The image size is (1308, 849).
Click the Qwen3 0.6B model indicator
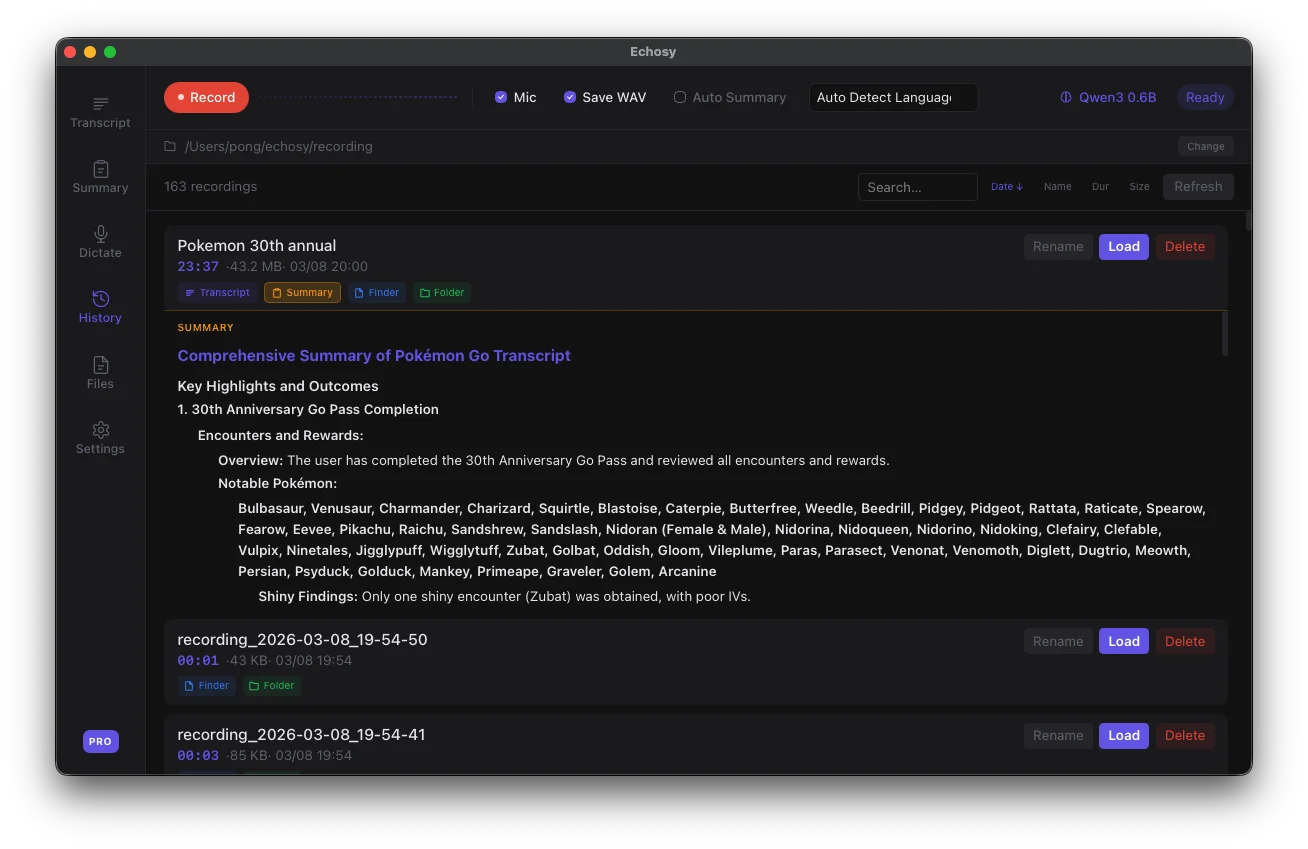click(x=1108, y=97)
